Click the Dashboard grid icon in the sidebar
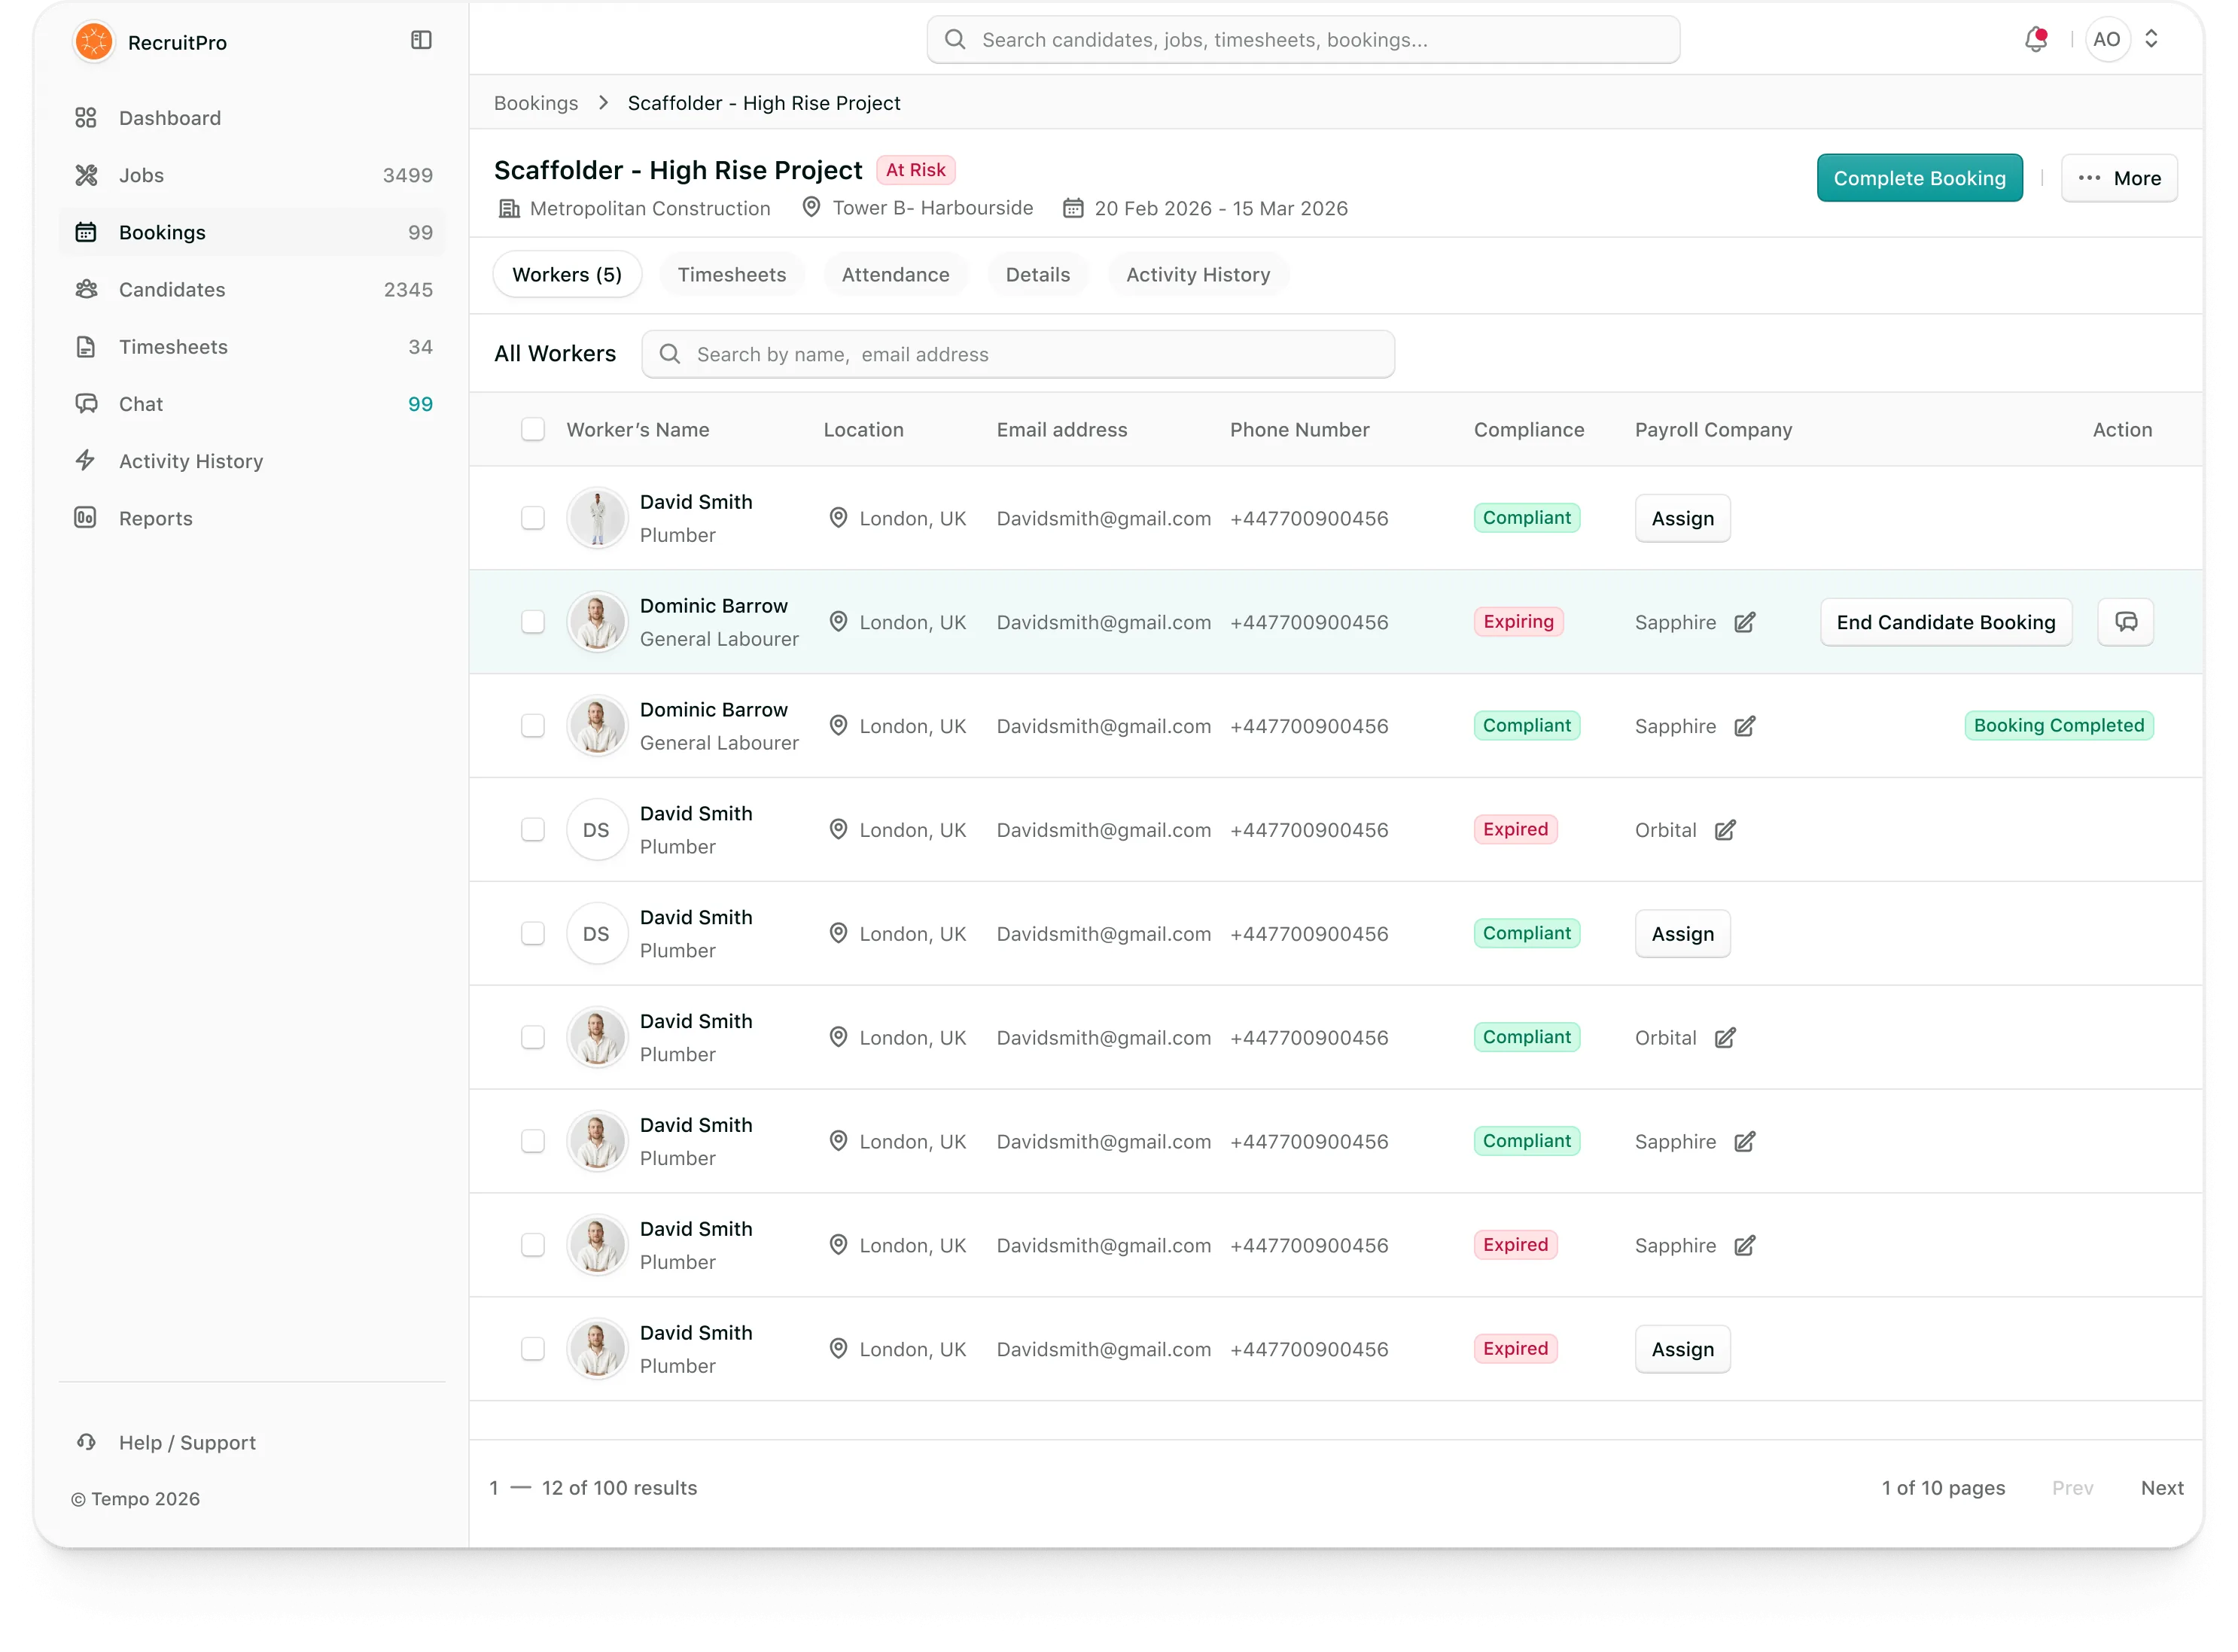Image resolution: width=2238 pixels, height=1652 pixels. [x=86, y=118]
